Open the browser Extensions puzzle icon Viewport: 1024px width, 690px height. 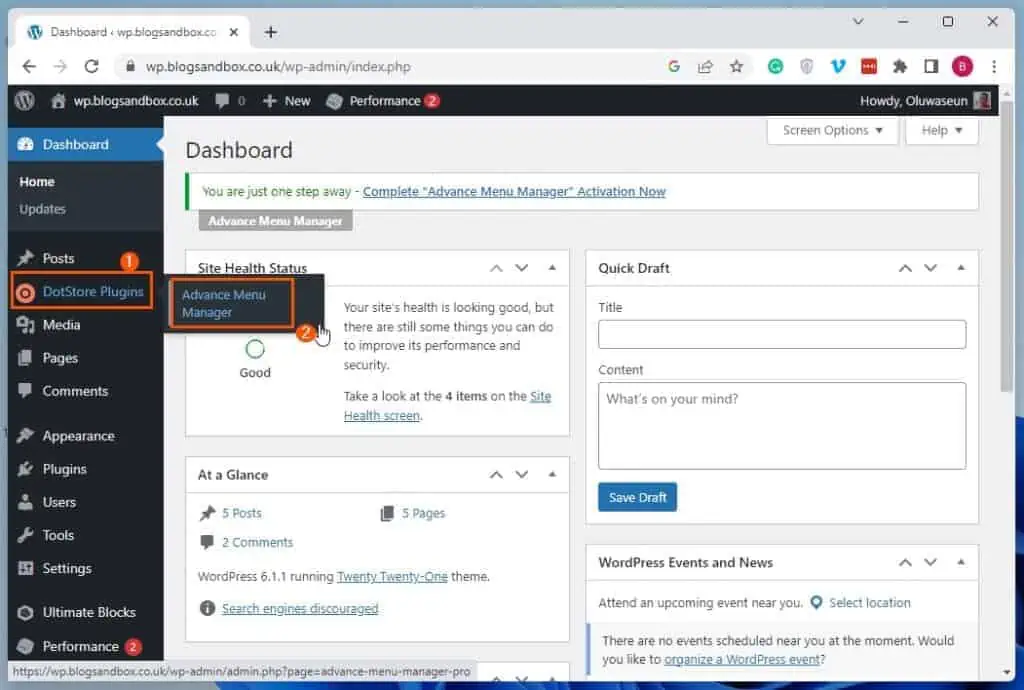(x=899, y=67)
